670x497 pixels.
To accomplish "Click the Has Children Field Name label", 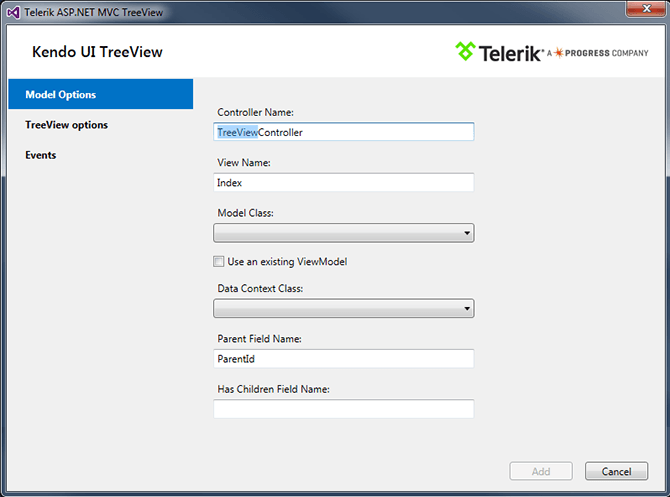I will click(273, 389).
